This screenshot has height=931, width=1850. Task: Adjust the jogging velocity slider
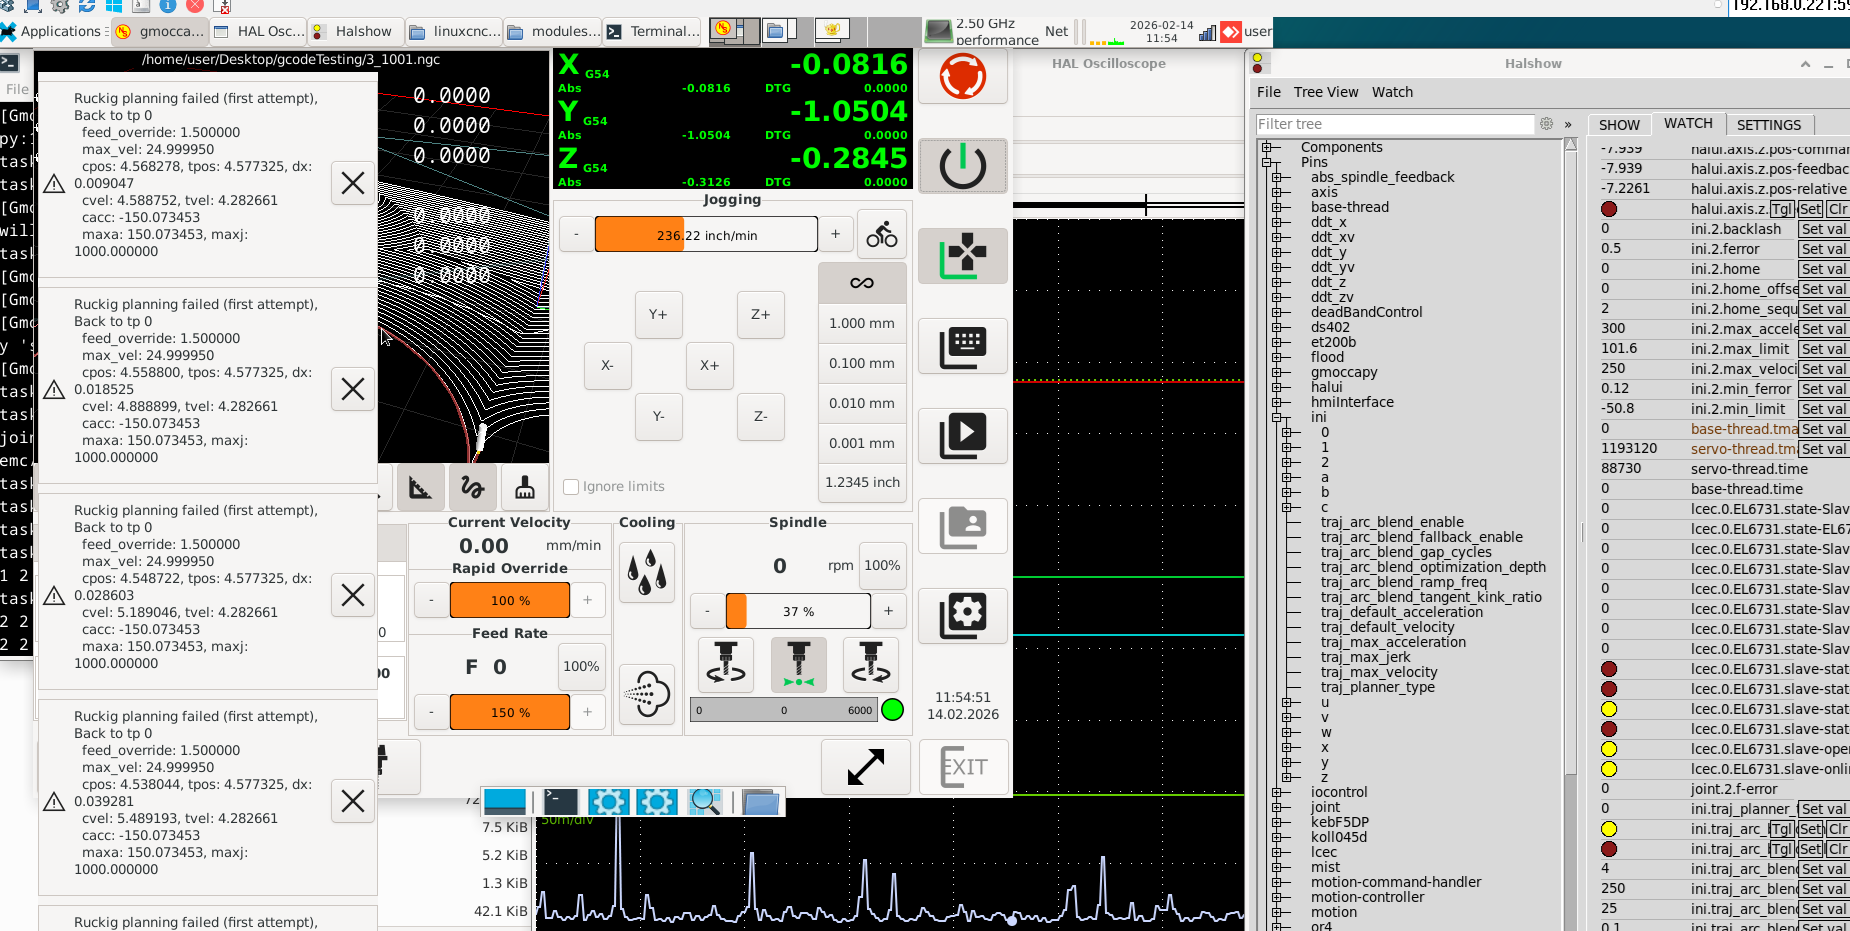pyautogui.click(x=705, y=235)
